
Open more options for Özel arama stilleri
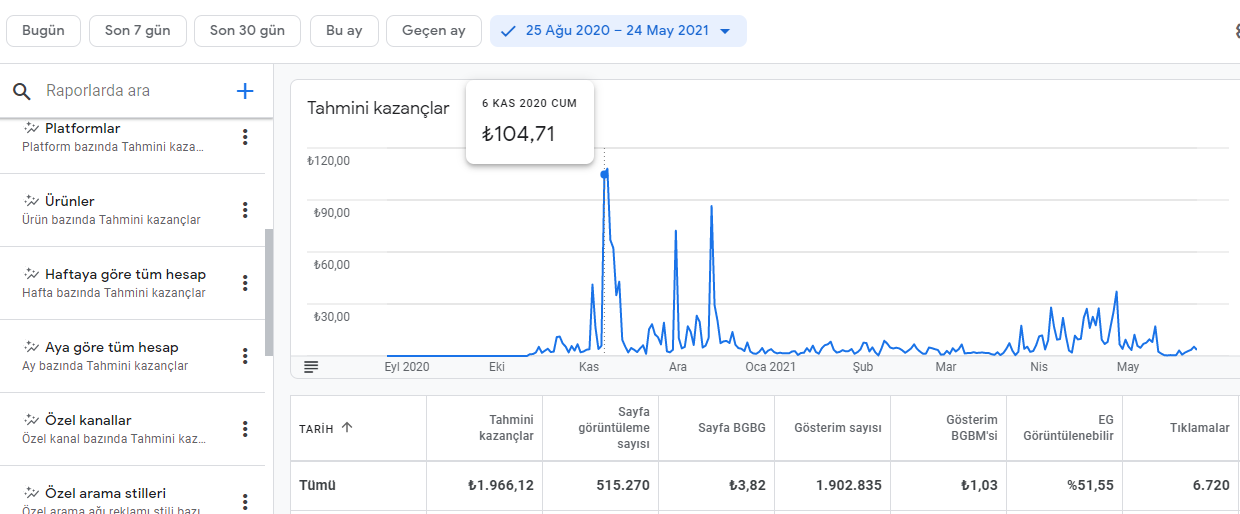245,502
